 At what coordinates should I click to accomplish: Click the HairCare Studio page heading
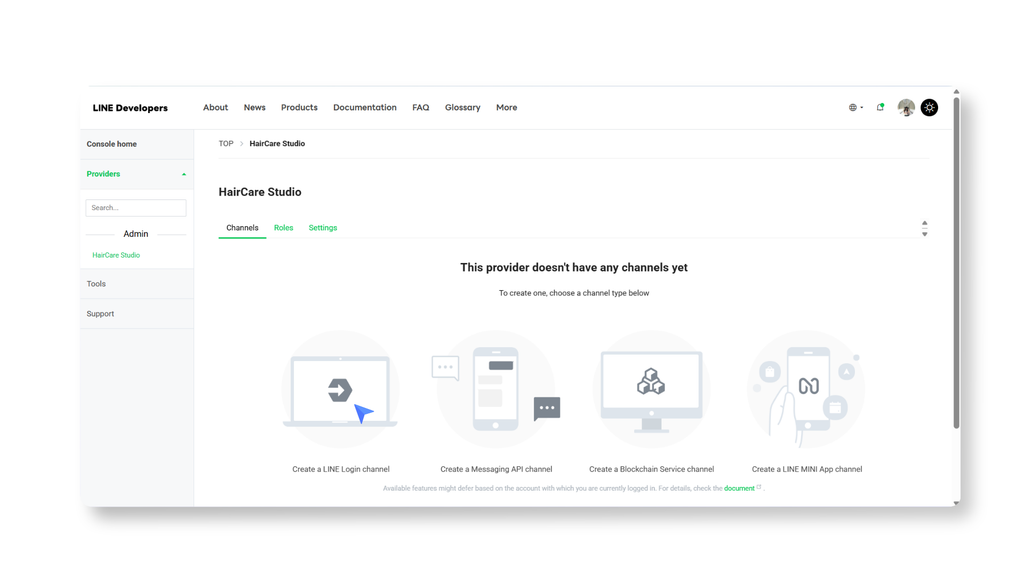pyautogui.click(x=260, y=192)
